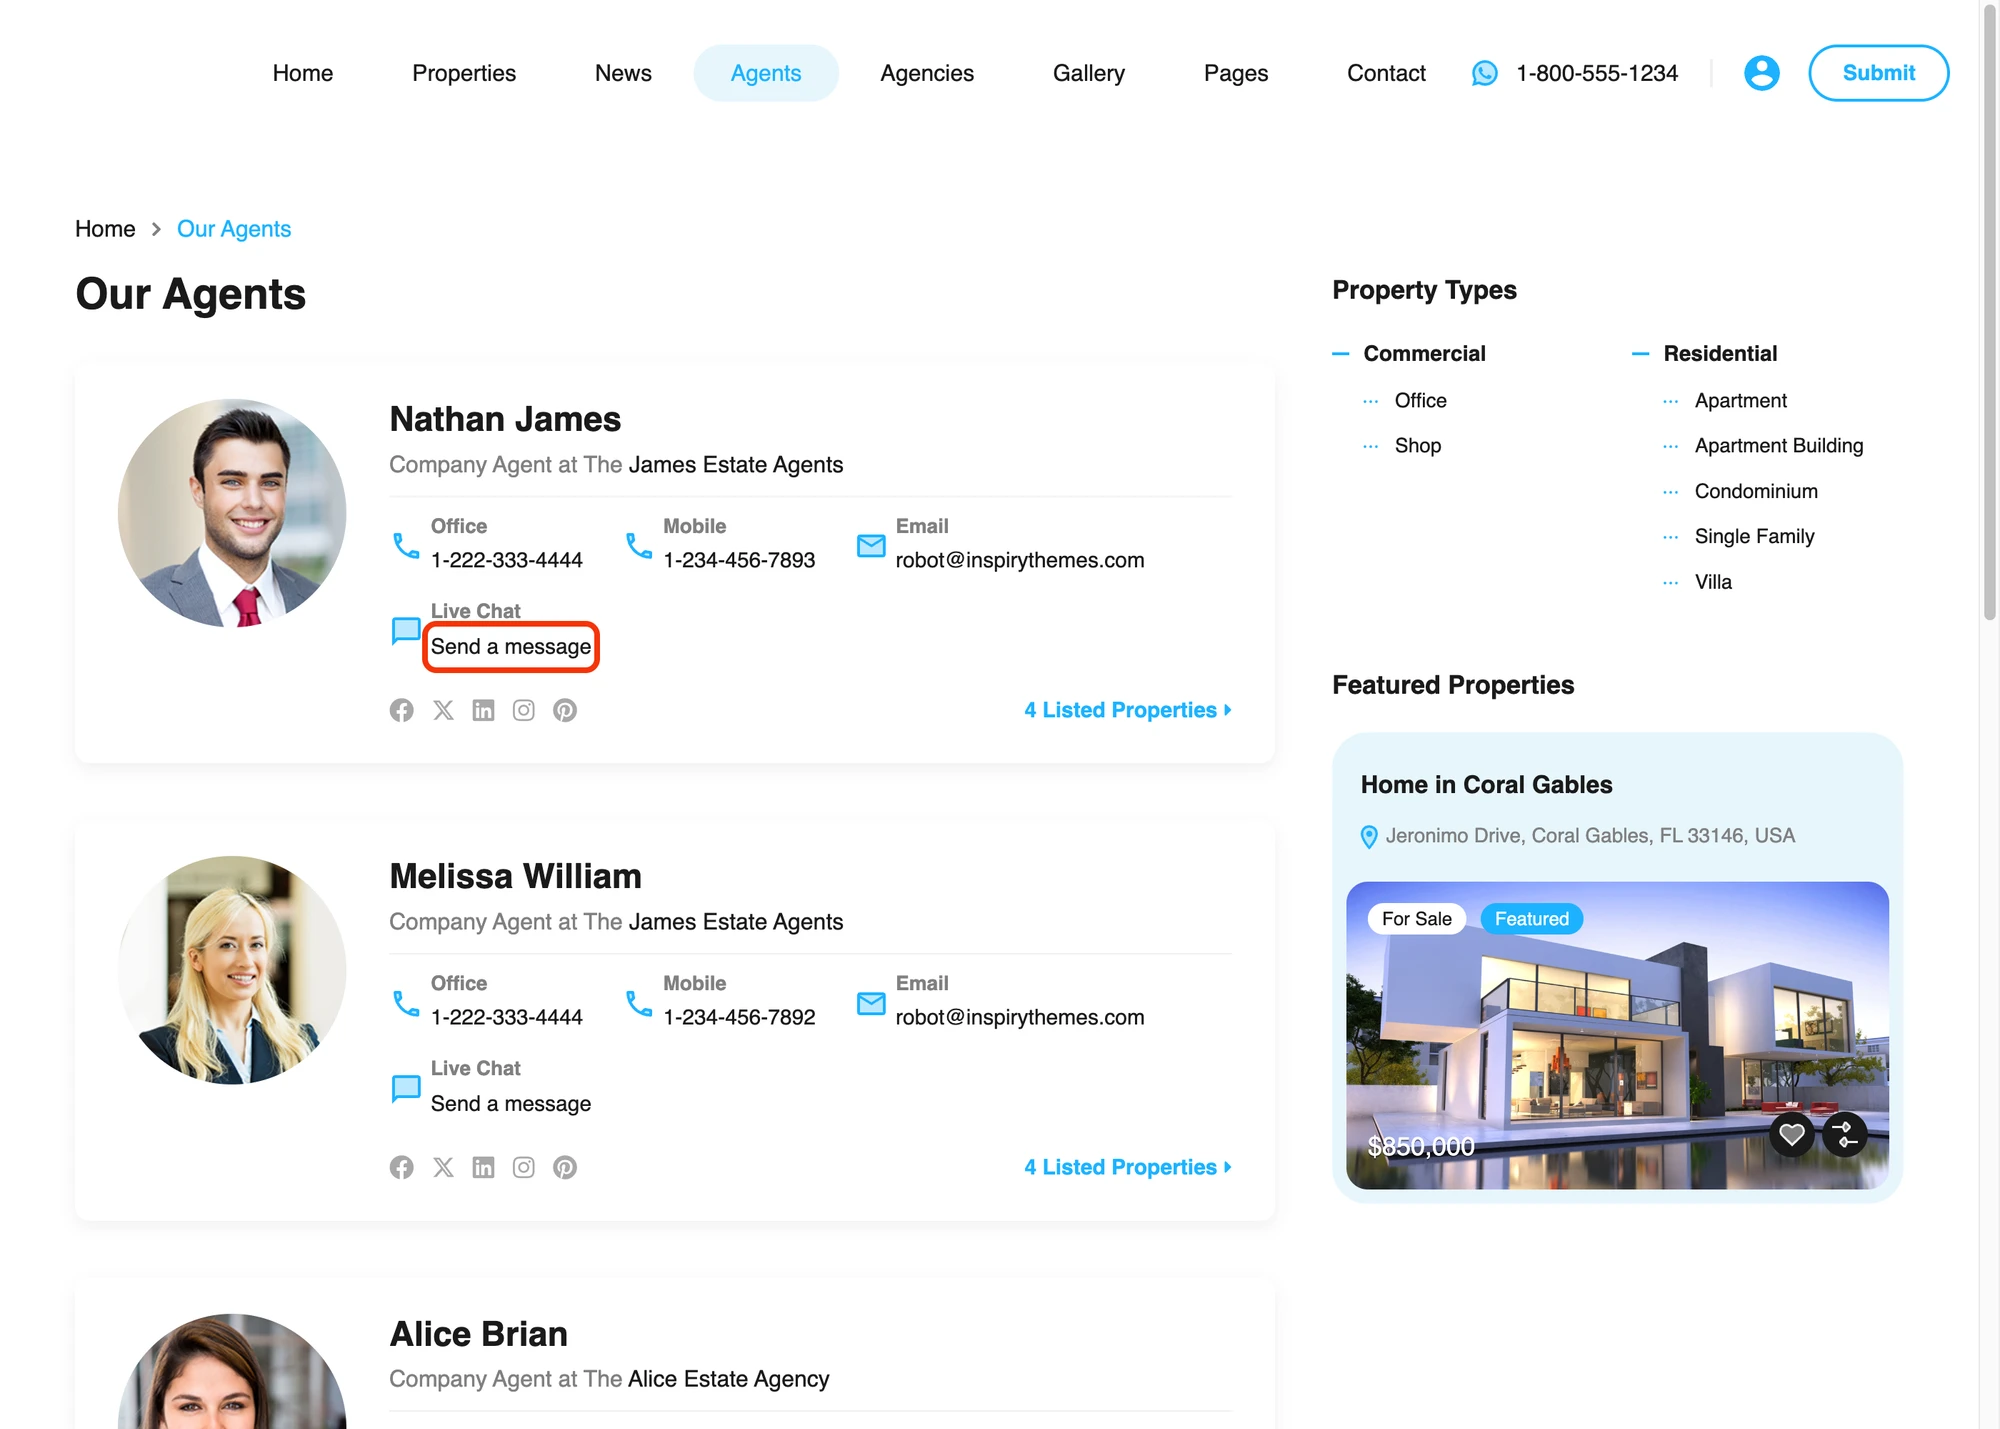This screenshot has width=2000, height=1429.
Task: Open the Residential property type
Action: pyautogui.click(x=1720, y=353)
